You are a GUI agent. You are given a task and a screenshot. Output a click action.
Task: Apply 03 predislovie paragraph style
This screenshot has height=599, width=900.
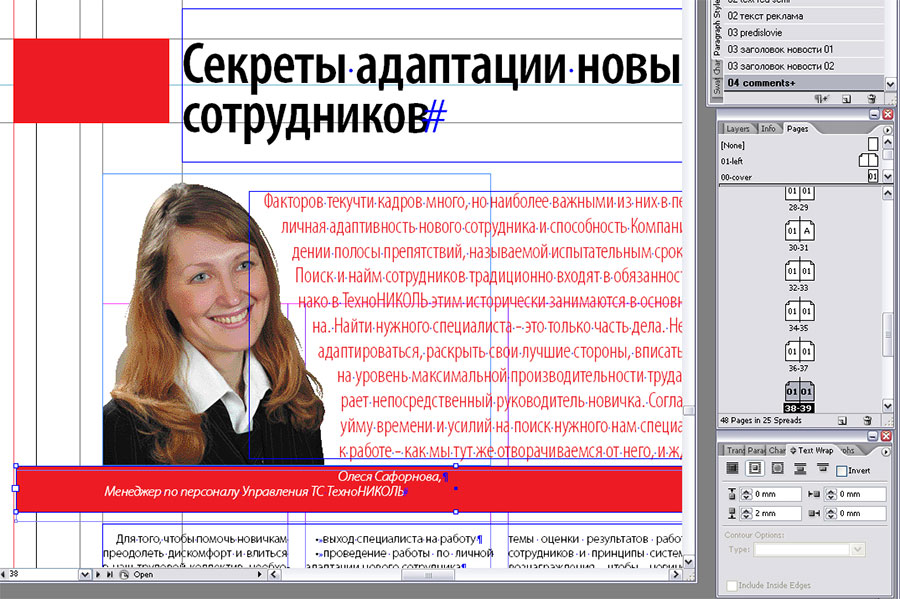tap(802, 33)
